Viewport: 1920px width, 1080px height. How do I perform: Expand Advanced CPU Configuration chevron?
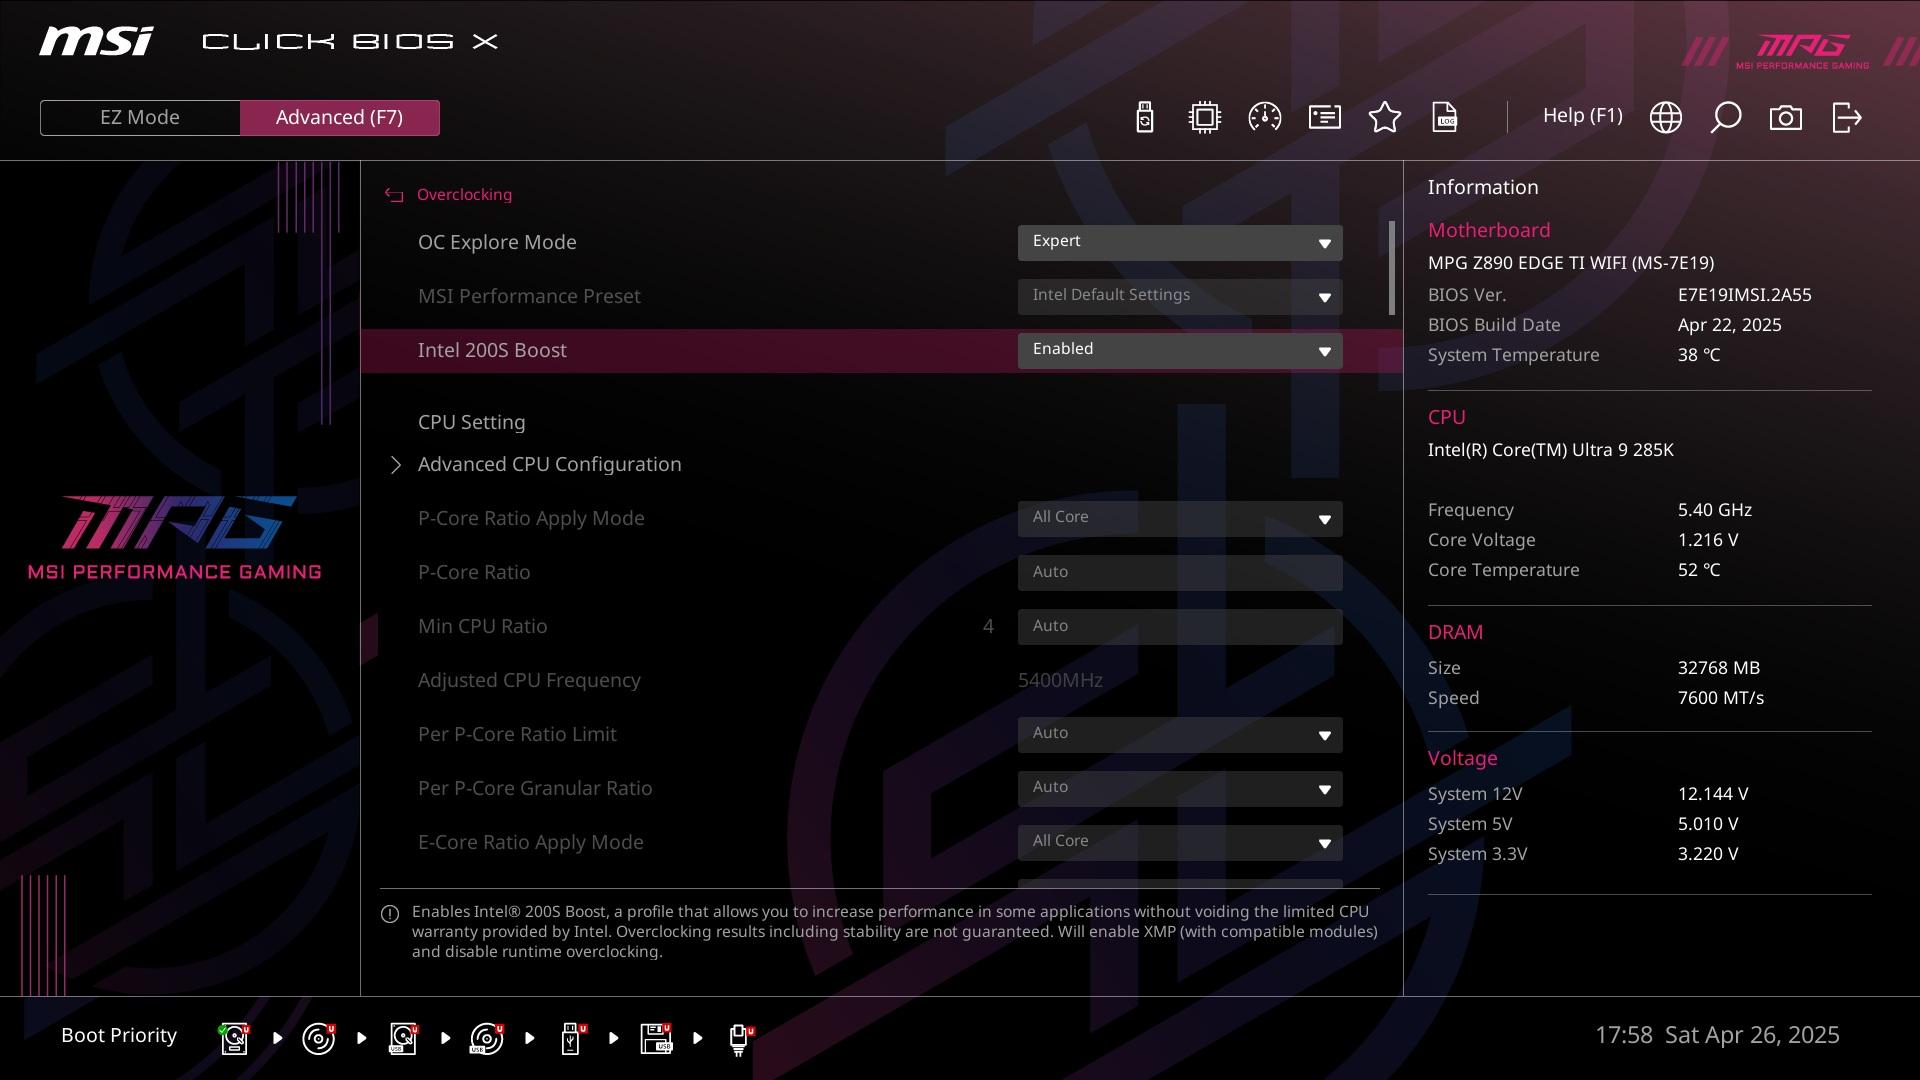click(396, 465)
